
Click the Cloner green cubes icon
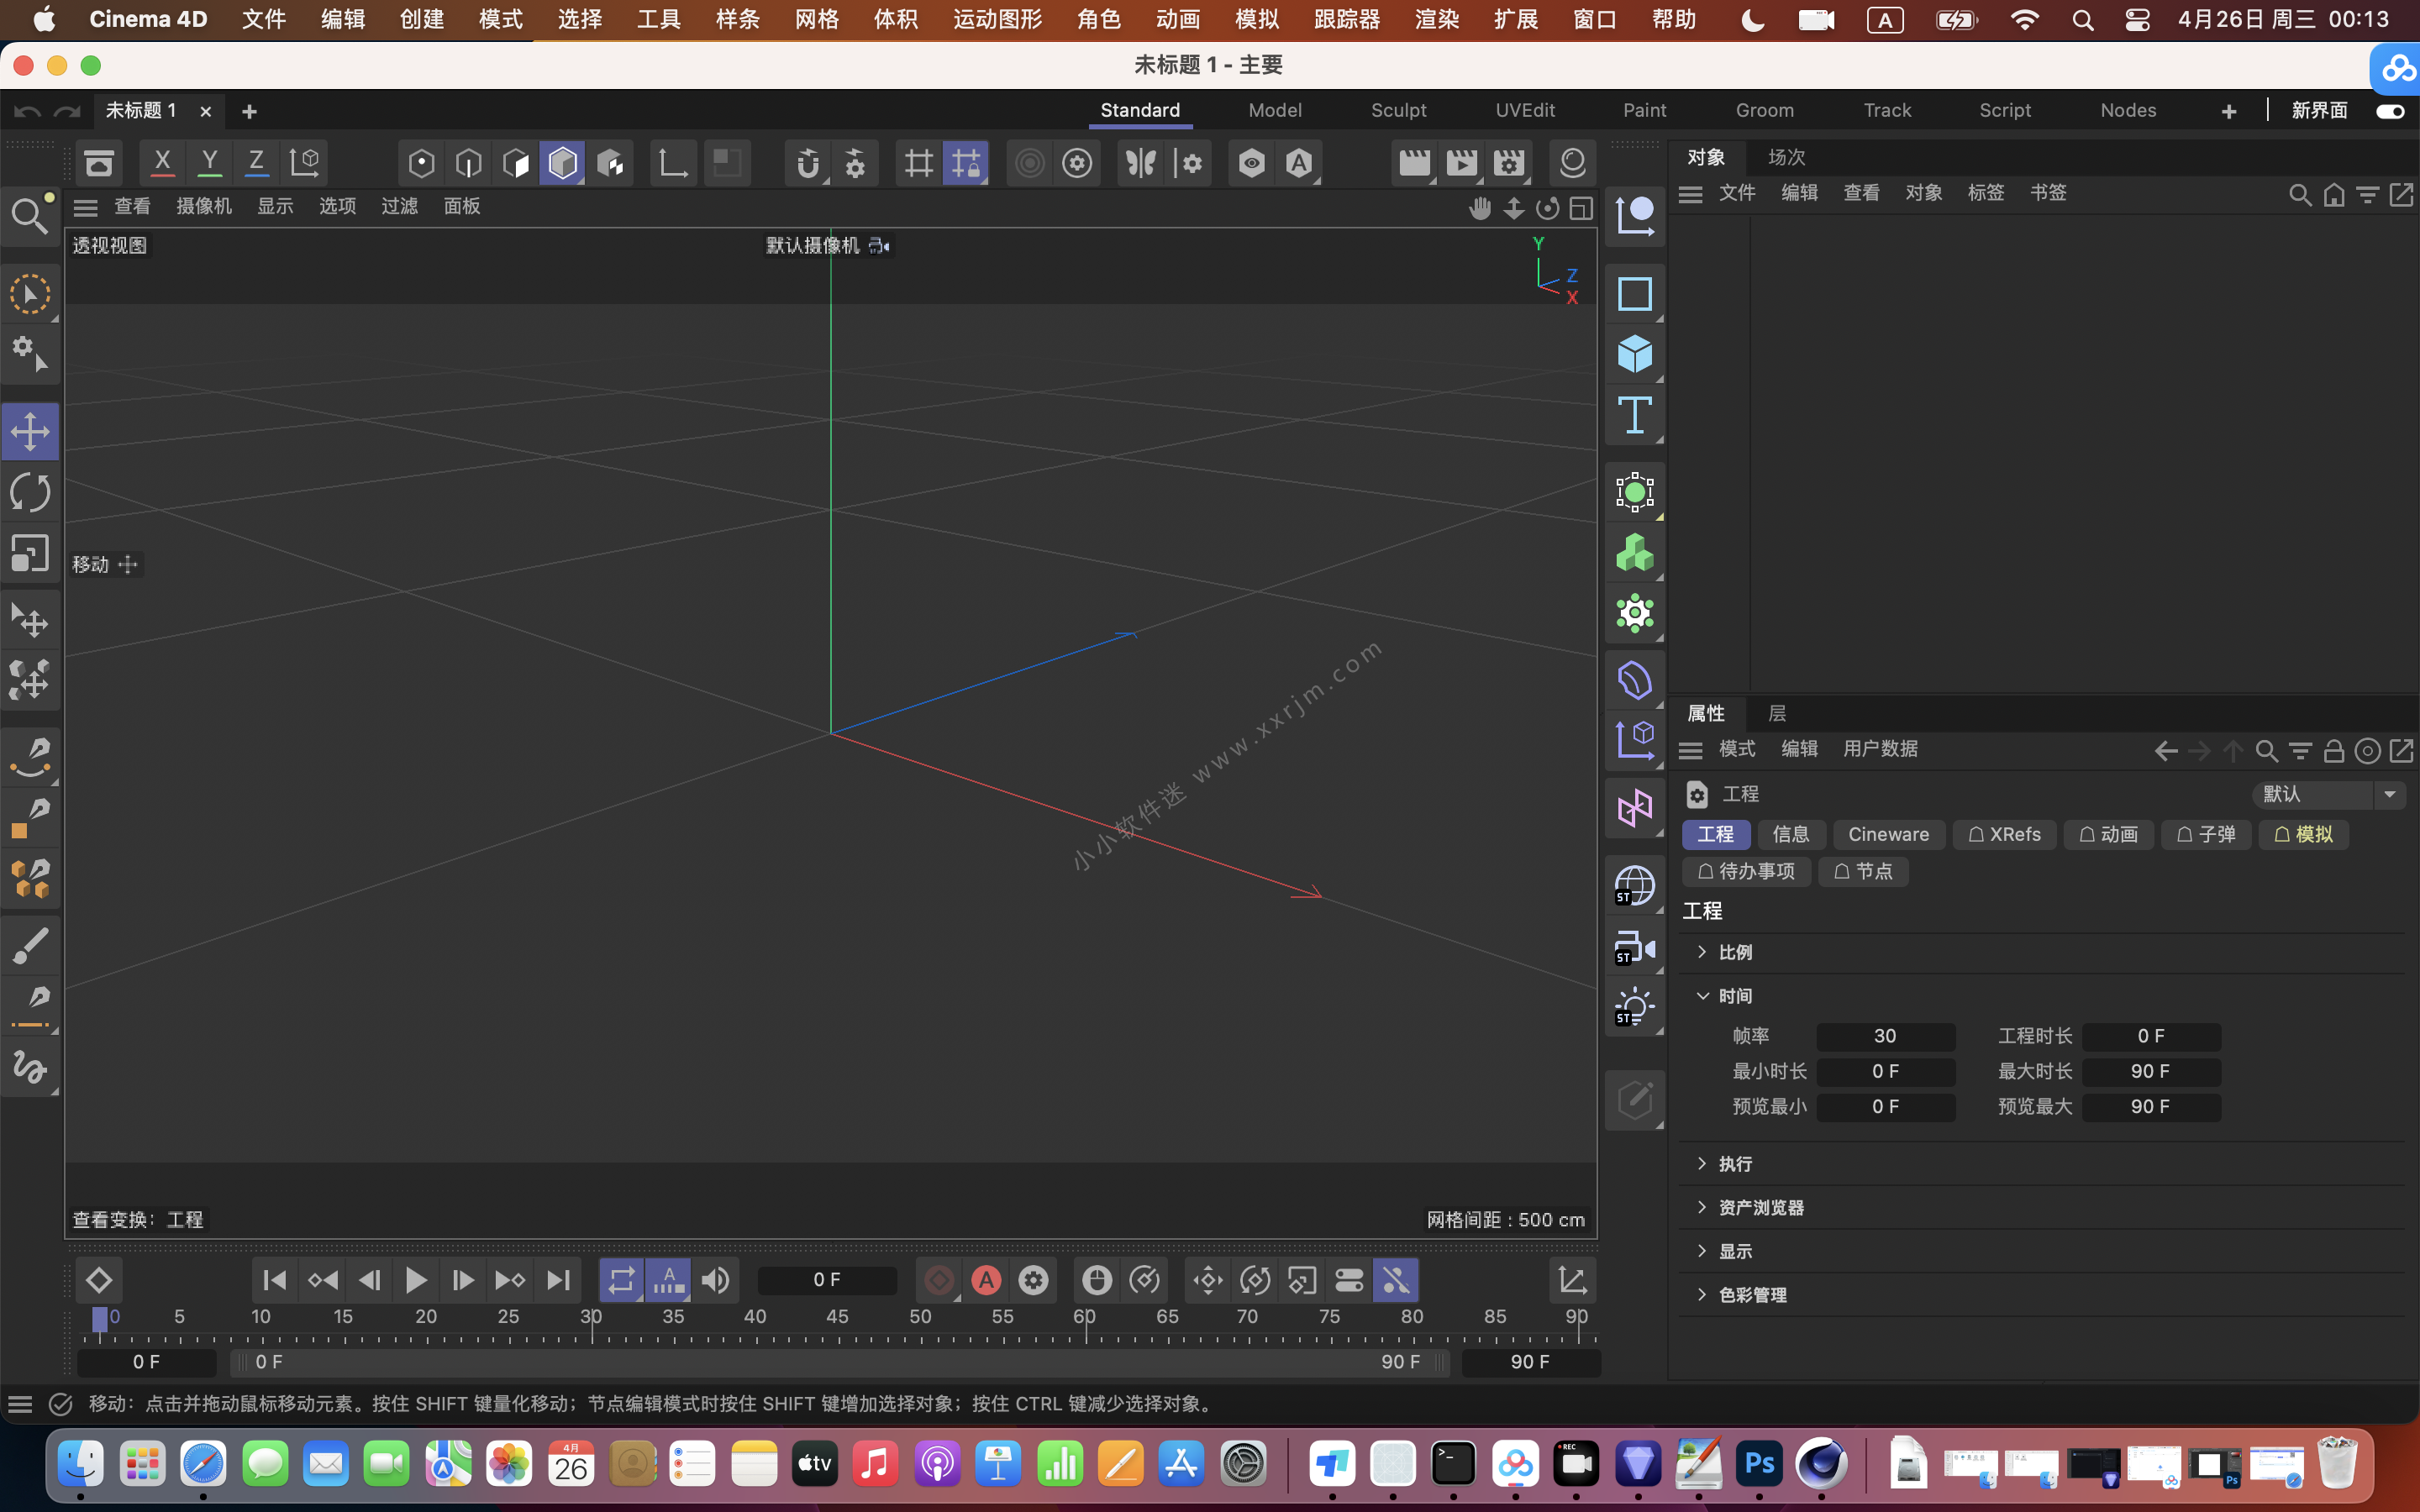(x=1635, y=553)
